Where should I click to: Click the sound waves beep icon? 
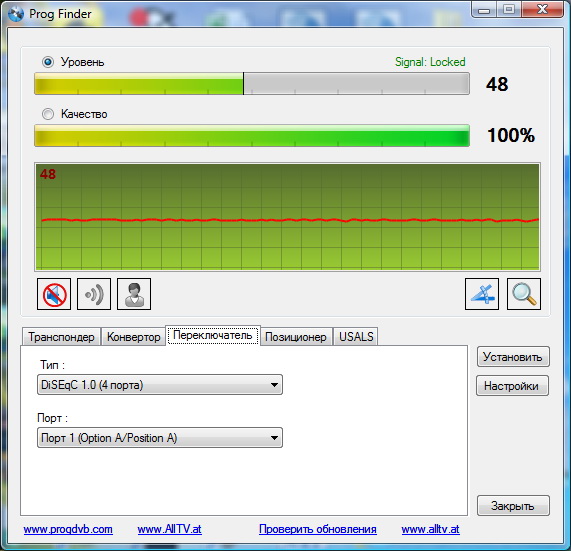click(x=94, y=294)
